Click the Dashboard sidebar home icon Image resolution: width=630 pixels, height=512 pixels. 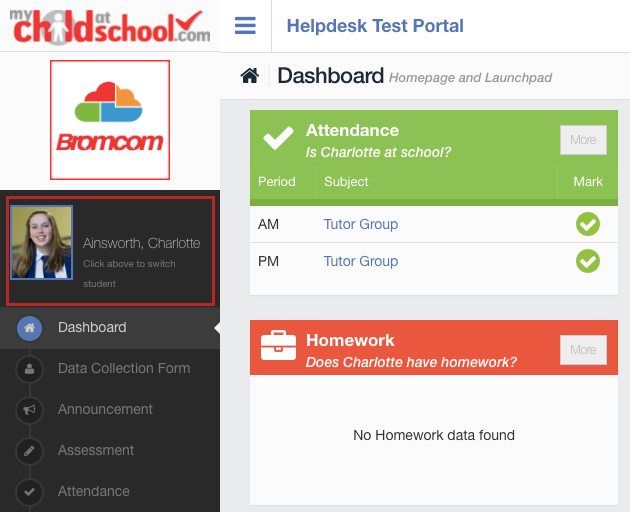pos(30,328)
